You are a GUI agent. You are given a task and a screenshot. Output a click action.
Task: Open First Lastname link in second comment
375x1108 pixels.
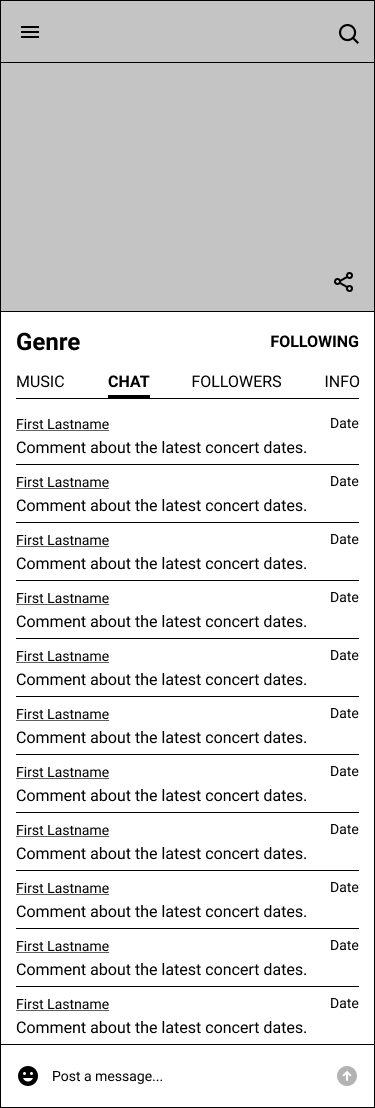click(63, 482)
